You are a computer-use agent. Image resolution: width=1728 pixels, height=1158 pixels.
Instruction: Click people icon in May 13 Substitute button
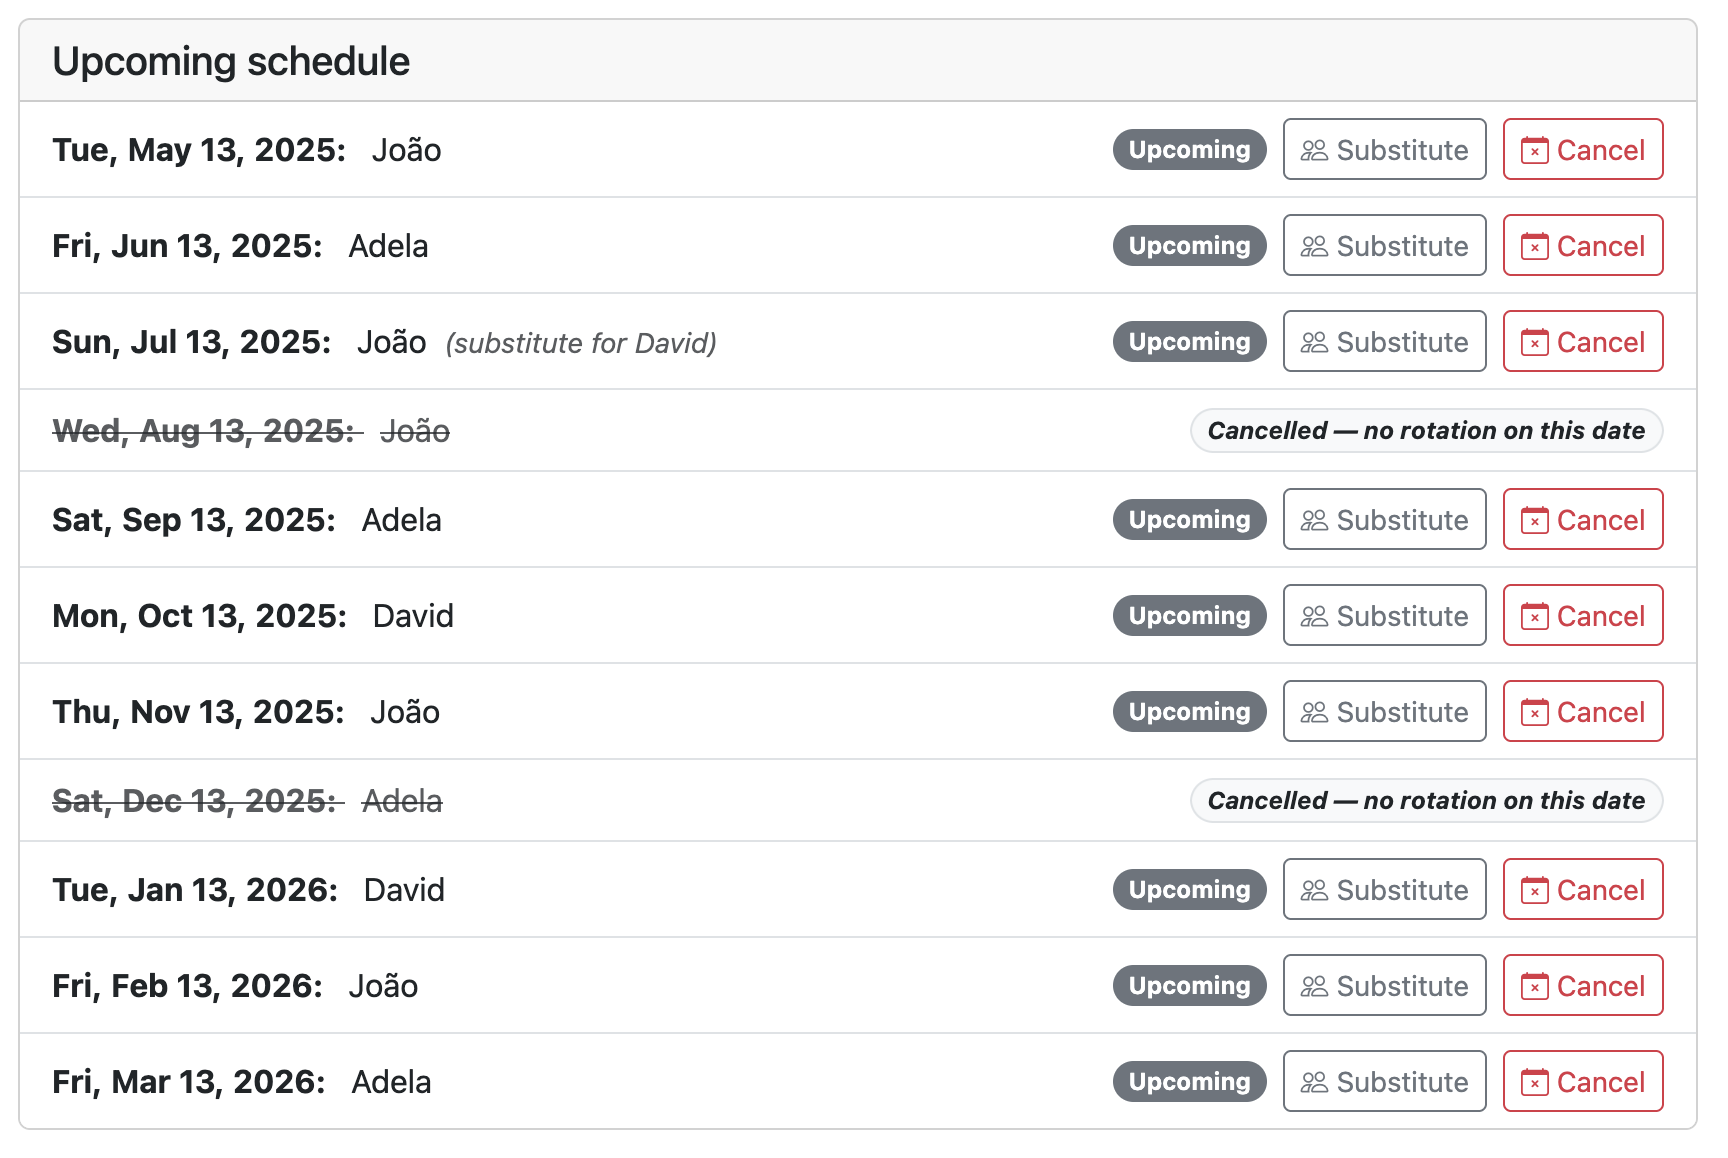click(x=1314, y=150)
